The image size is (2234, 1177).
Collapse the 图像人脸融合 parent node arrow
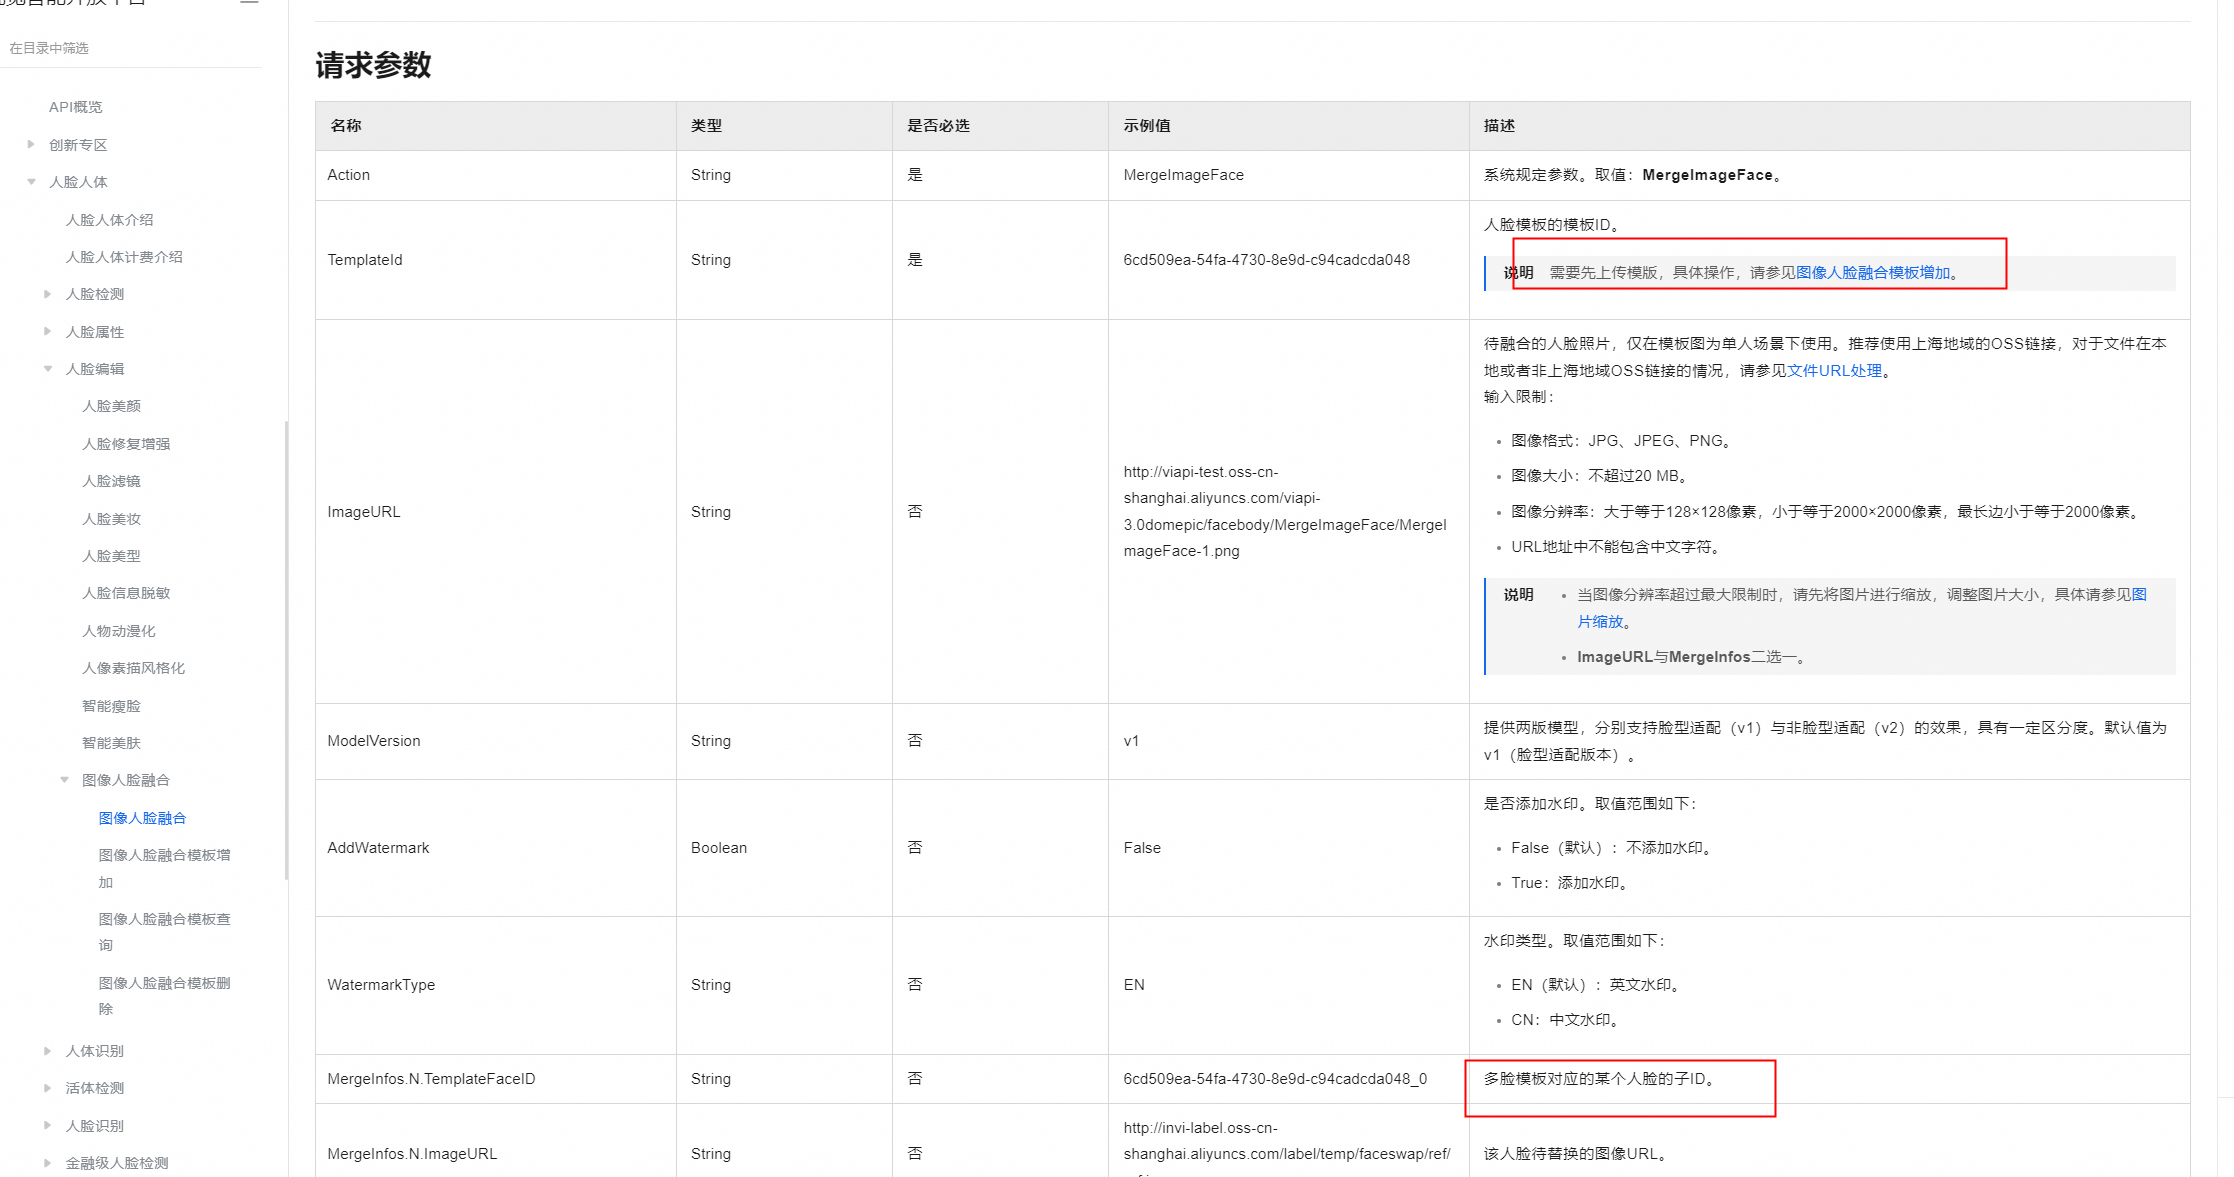click(64, 780)
